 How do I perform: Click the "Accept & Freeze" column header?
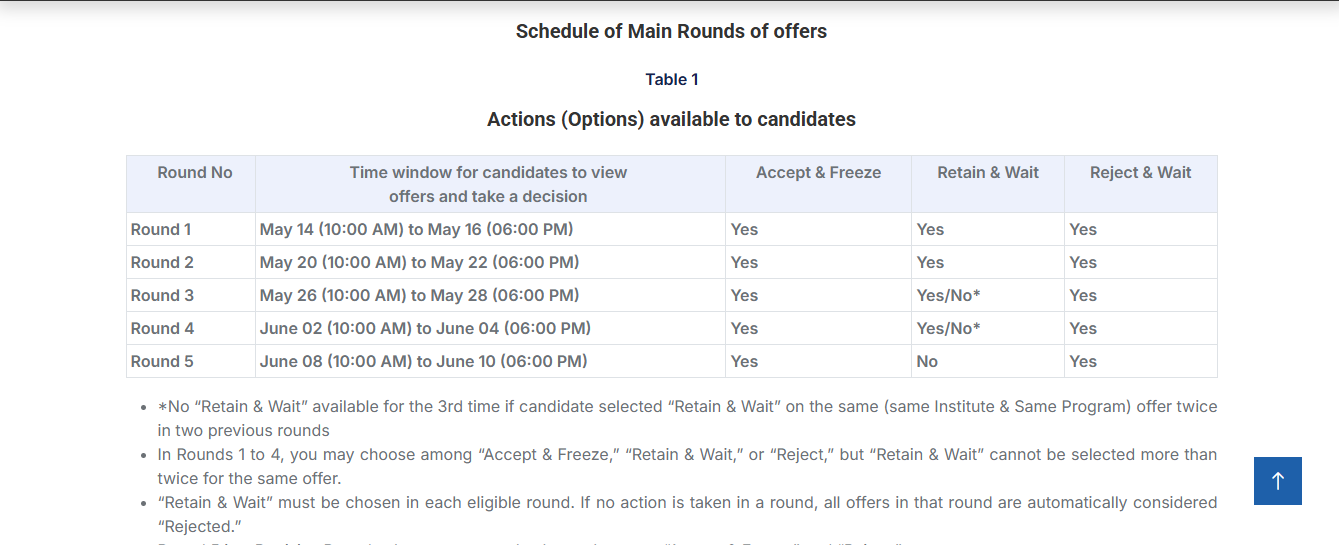click(x=818, y=173)
